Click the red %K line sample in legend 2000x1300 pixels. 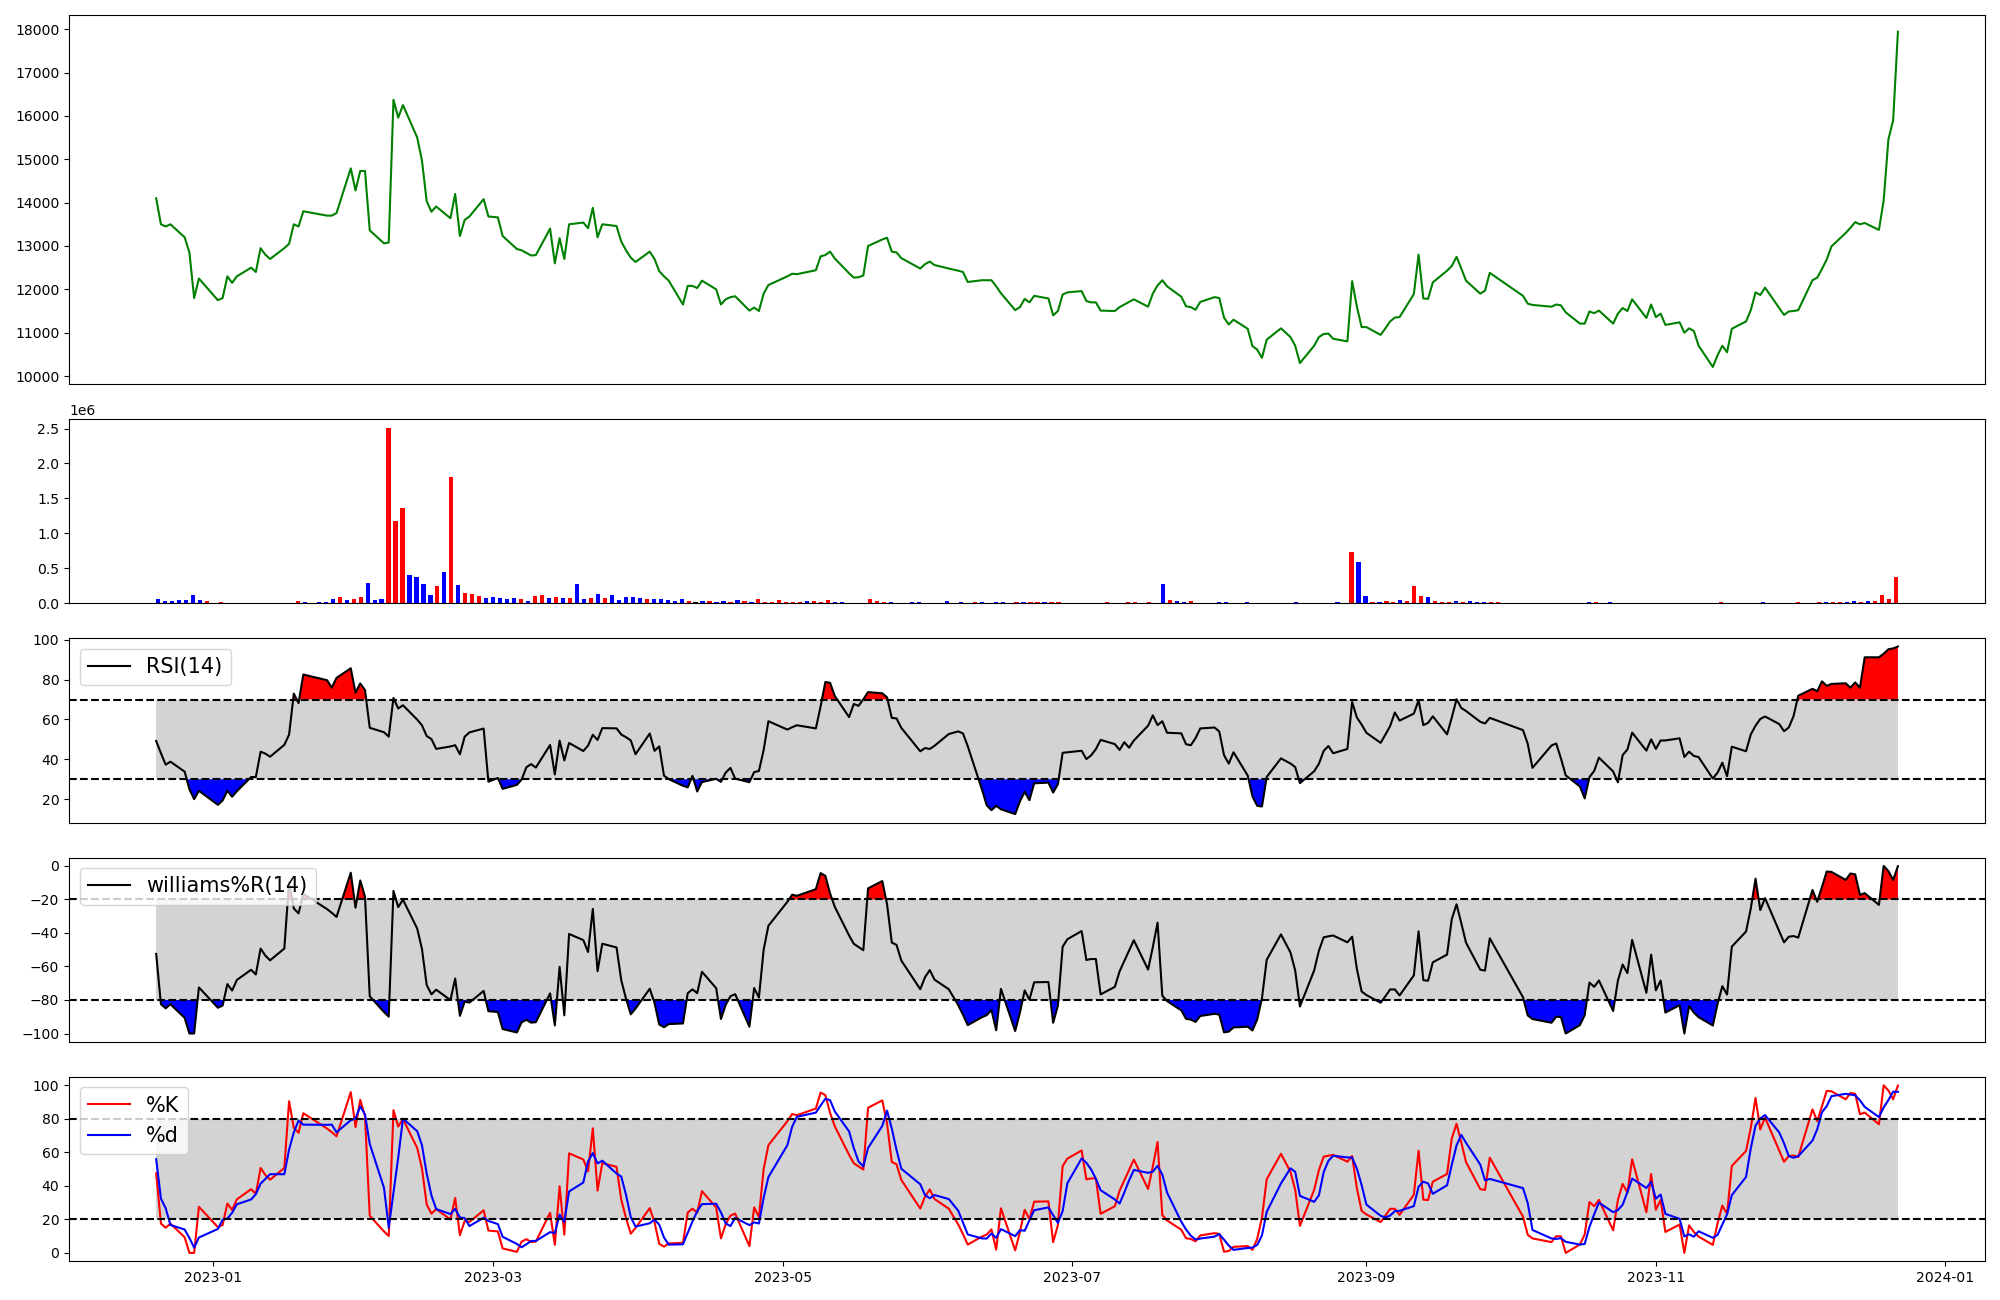click(x=109, y=1105)
